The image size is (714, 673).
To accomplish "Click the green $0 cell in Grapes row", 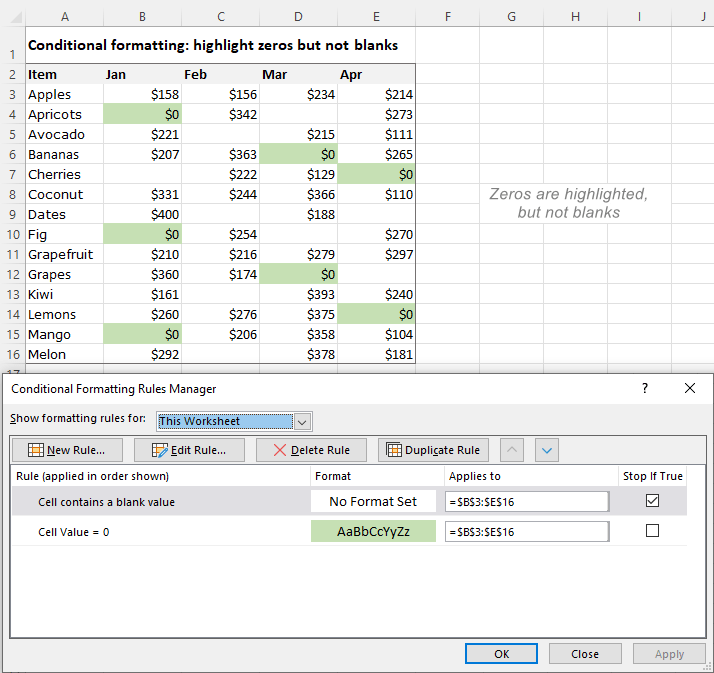I will pos(298,275).
